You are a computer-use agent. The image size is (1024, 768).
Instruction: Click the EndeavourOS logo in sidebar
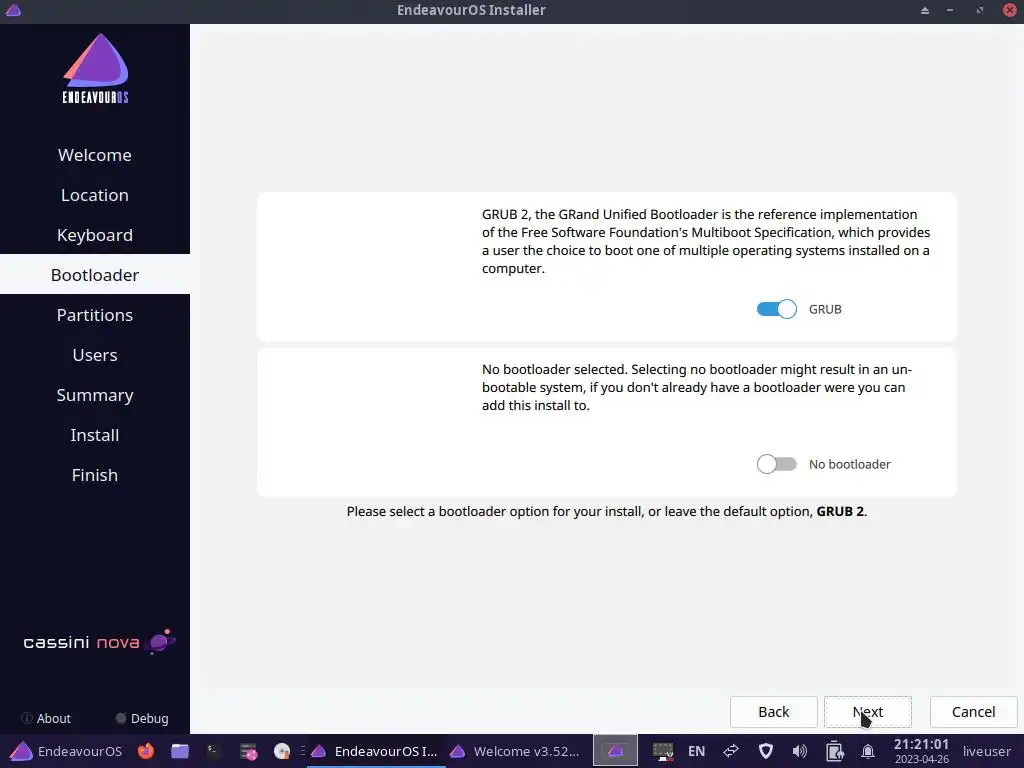click(x=95, y=69)
